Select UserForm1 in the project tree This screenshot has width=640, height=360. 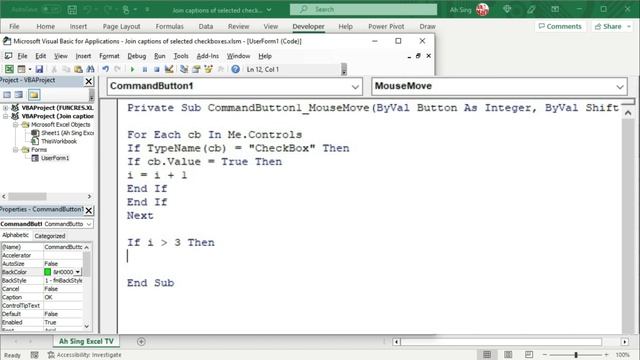click(55, 158)
